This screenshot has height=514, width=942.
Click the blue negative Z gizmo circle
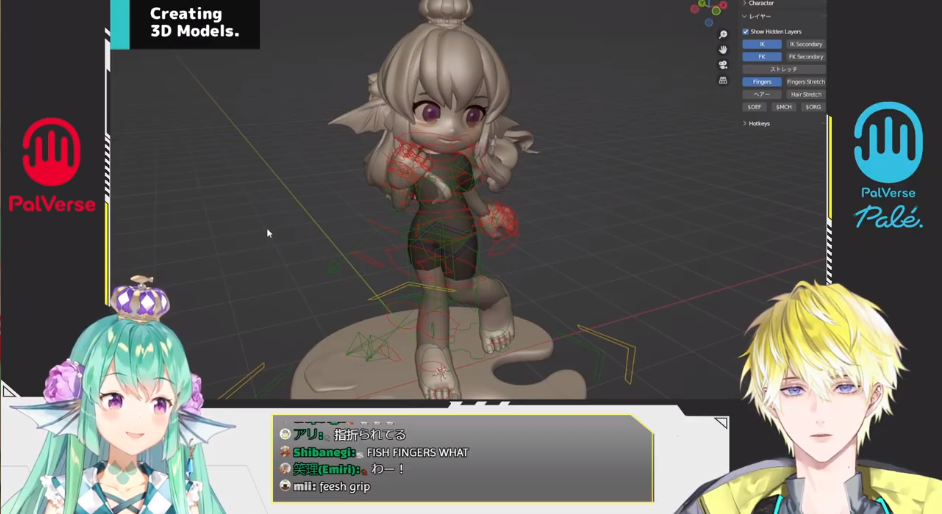(x=709, y=22)
